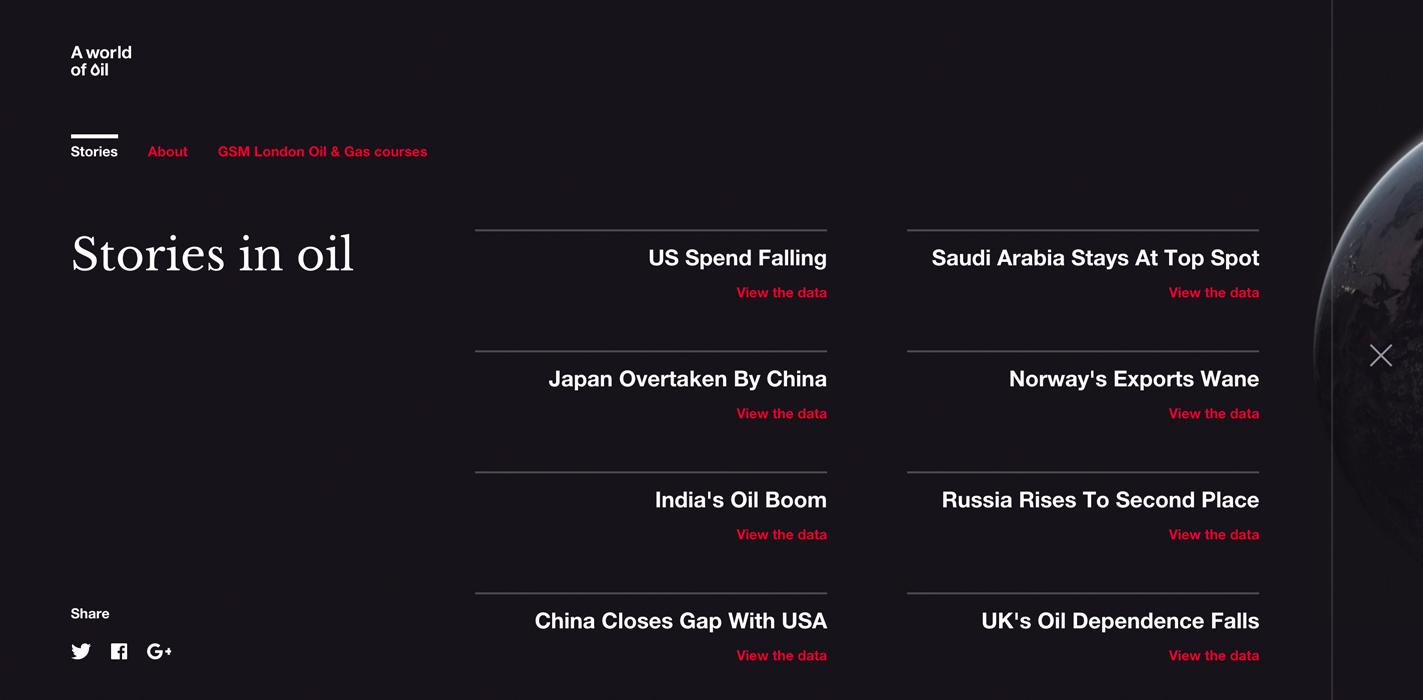The image size is (1423, 700).
Task: Share via the Facebook icon
Action: 119,652
